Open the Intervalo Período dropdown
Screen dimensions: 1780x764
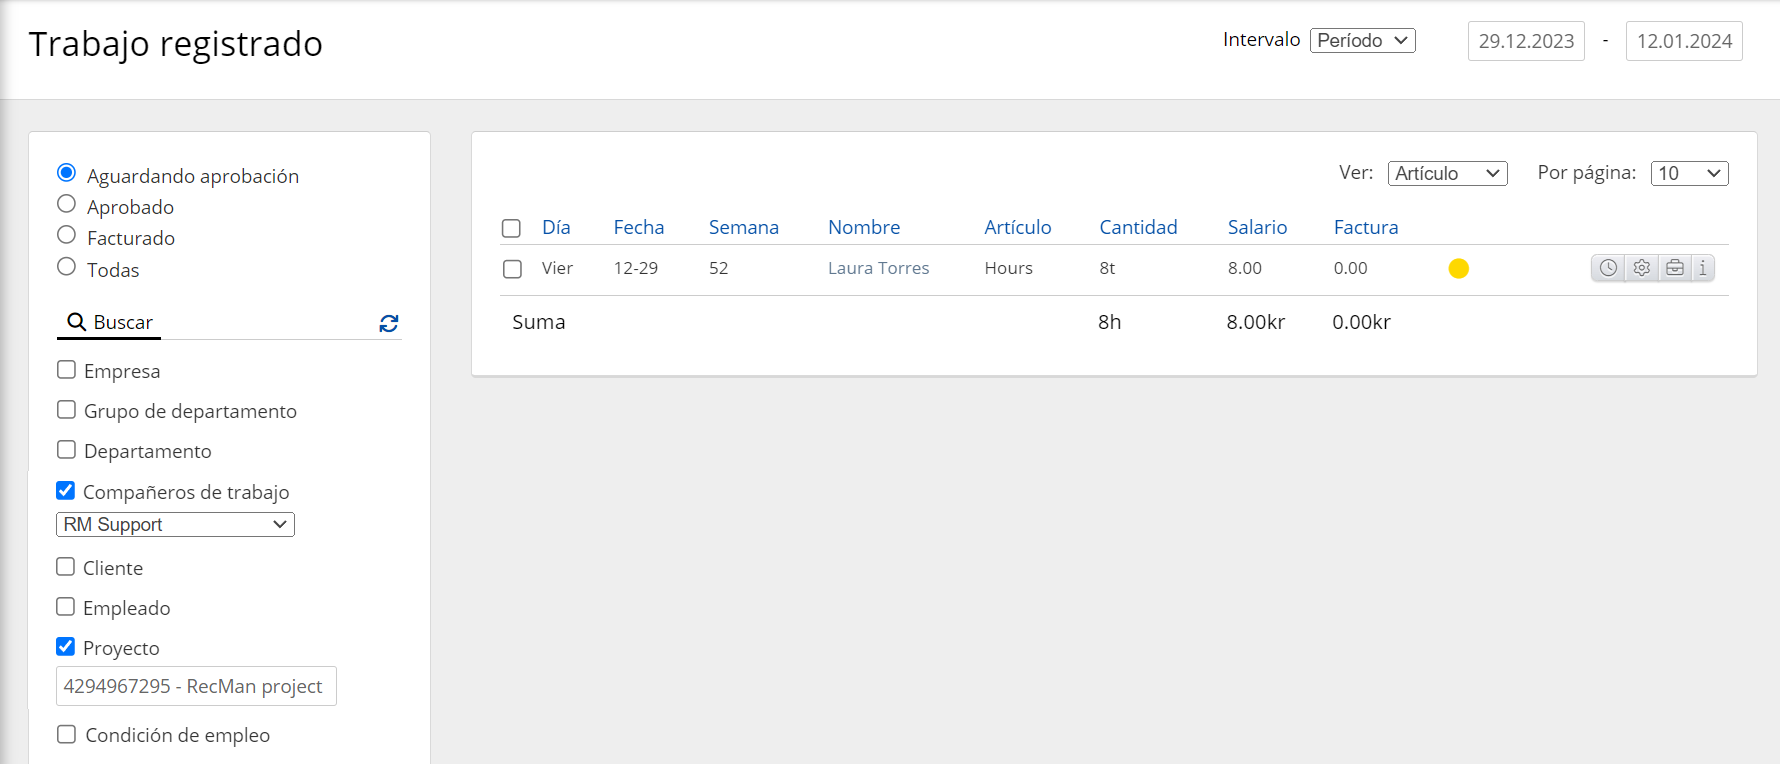pos(1362,40)
